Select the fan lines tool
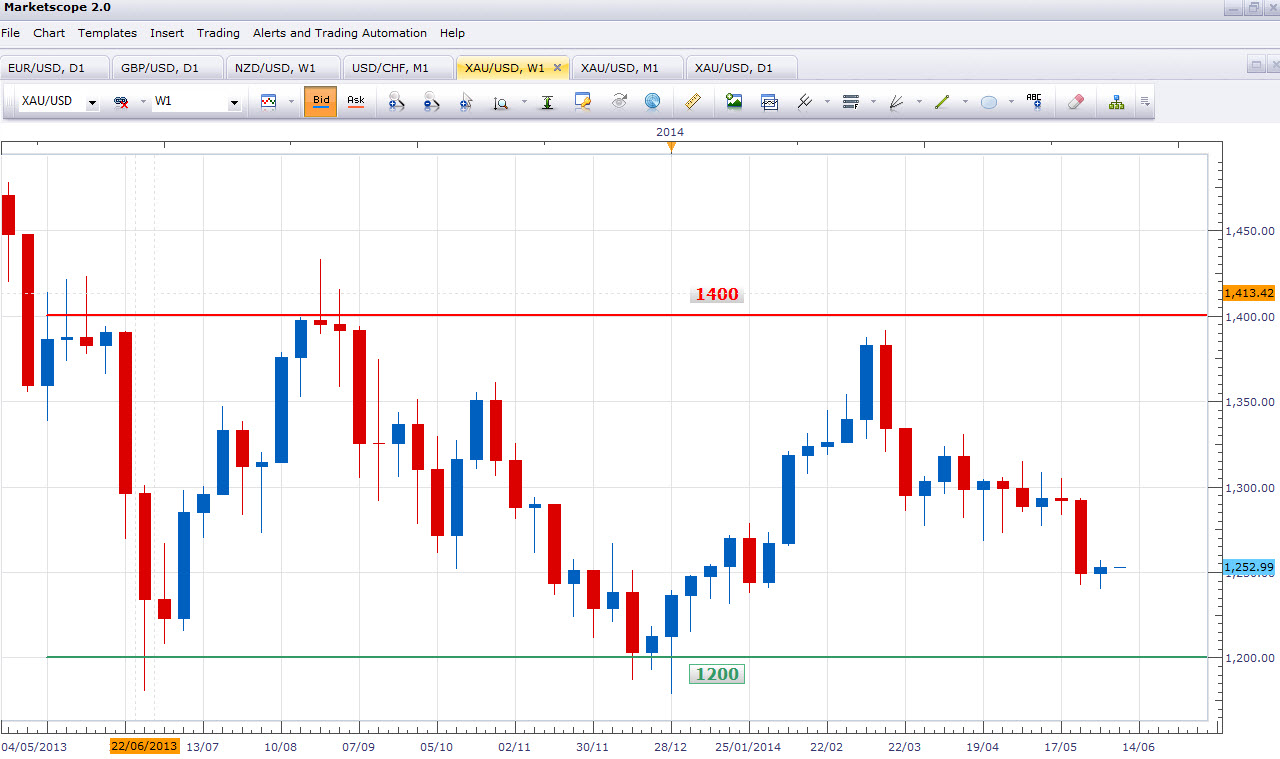This screenshot has width=1280, height=759. click(896, 102)
